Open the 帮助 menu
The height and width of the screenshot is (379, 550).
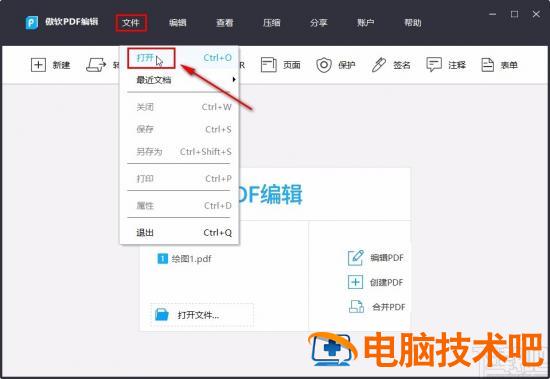coord(412,23)
